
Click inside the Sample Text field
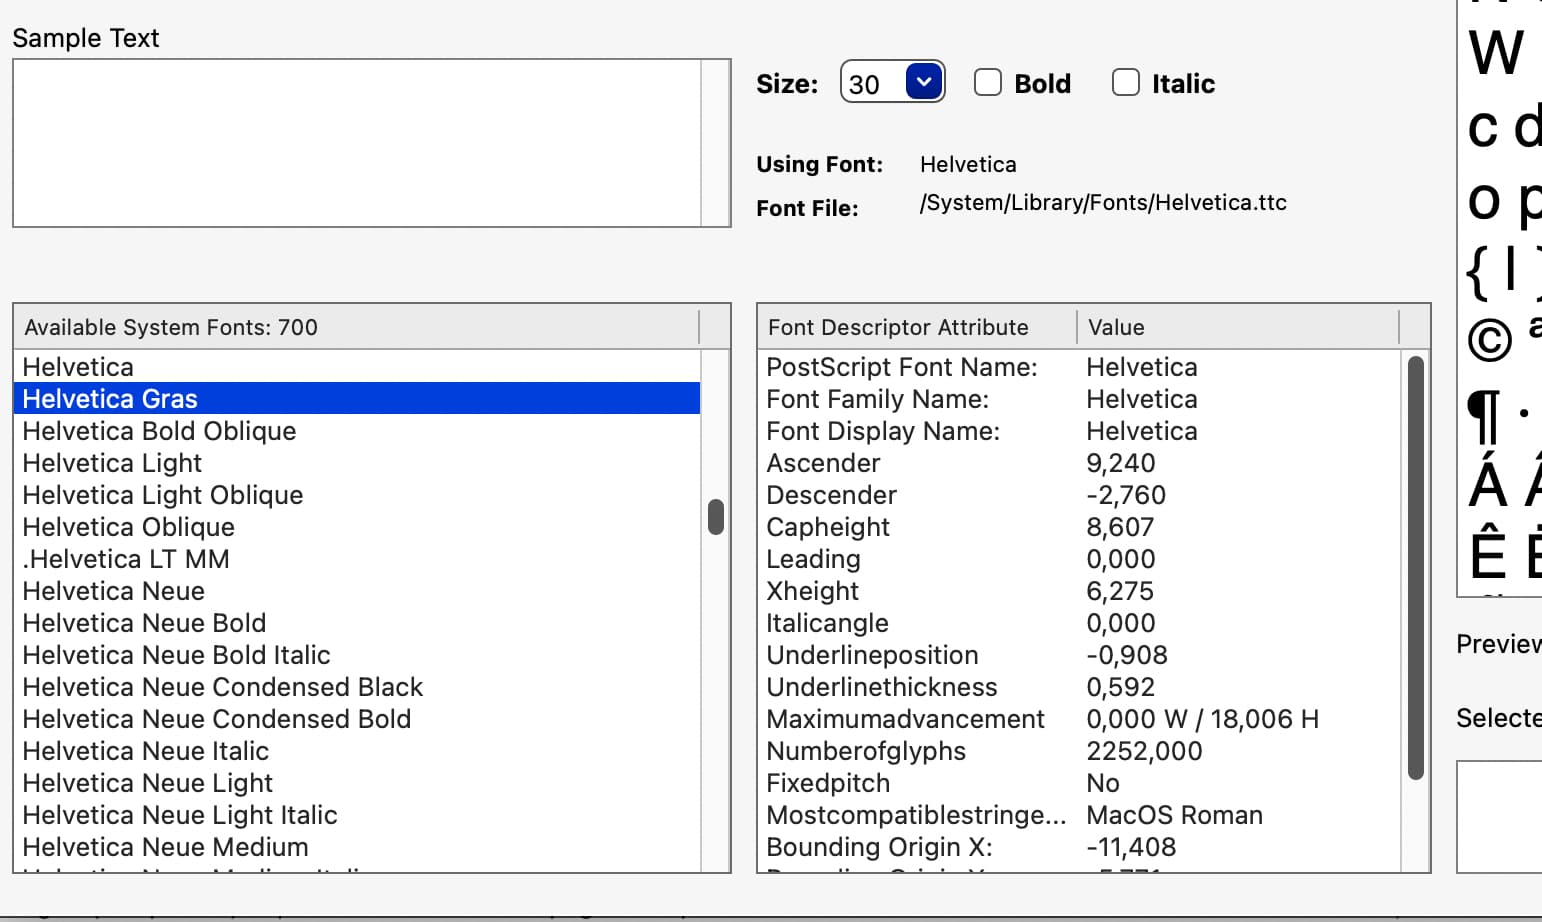[357, 143]
